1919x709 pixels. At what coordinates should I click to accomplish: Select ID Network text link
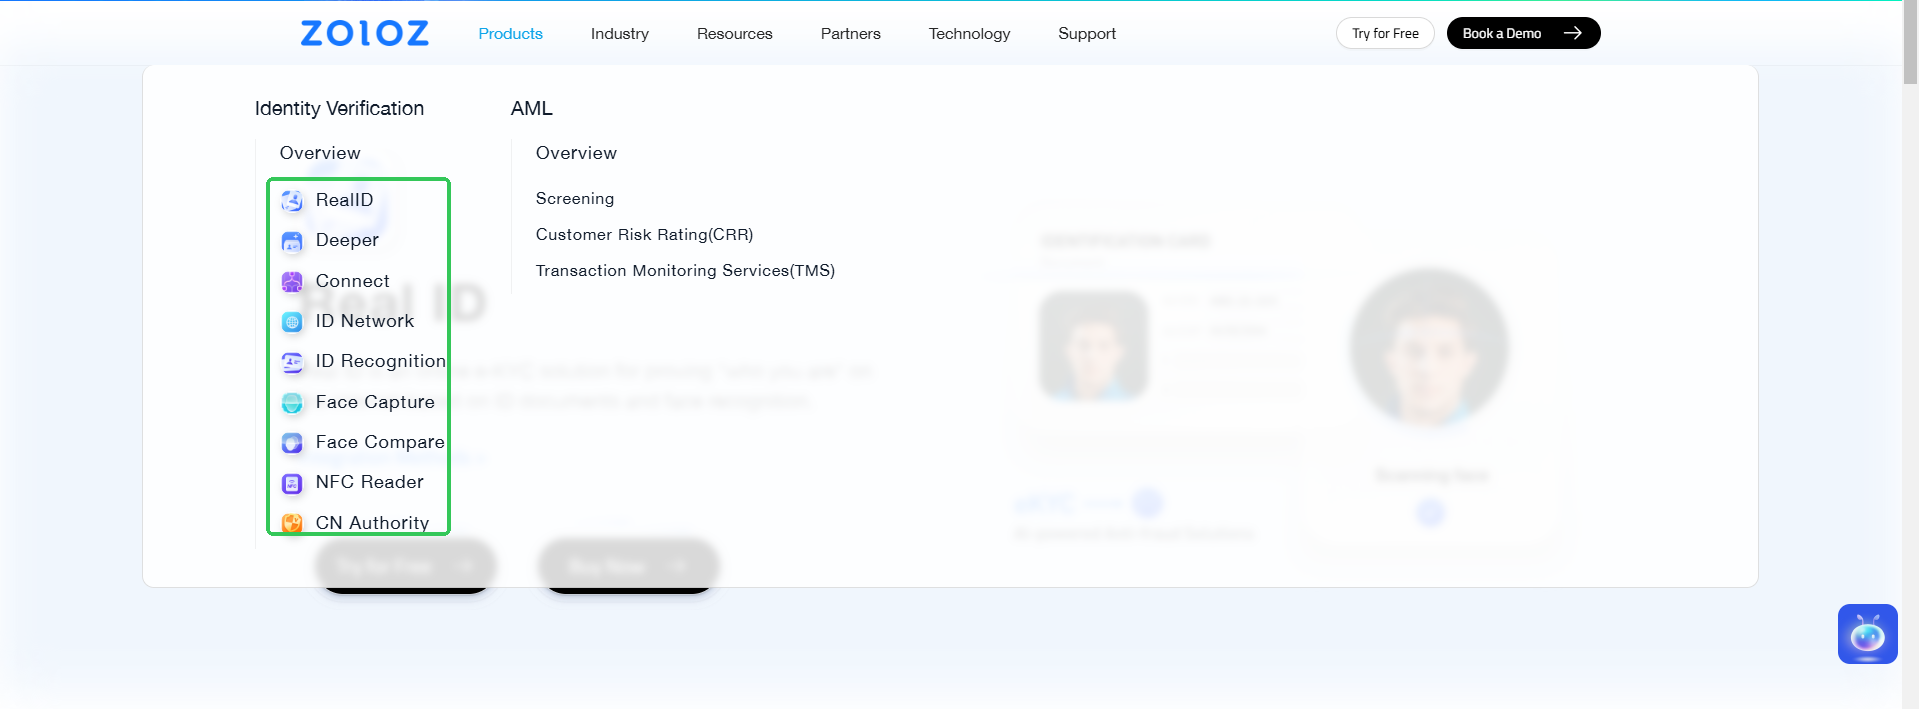pos(364,321)
